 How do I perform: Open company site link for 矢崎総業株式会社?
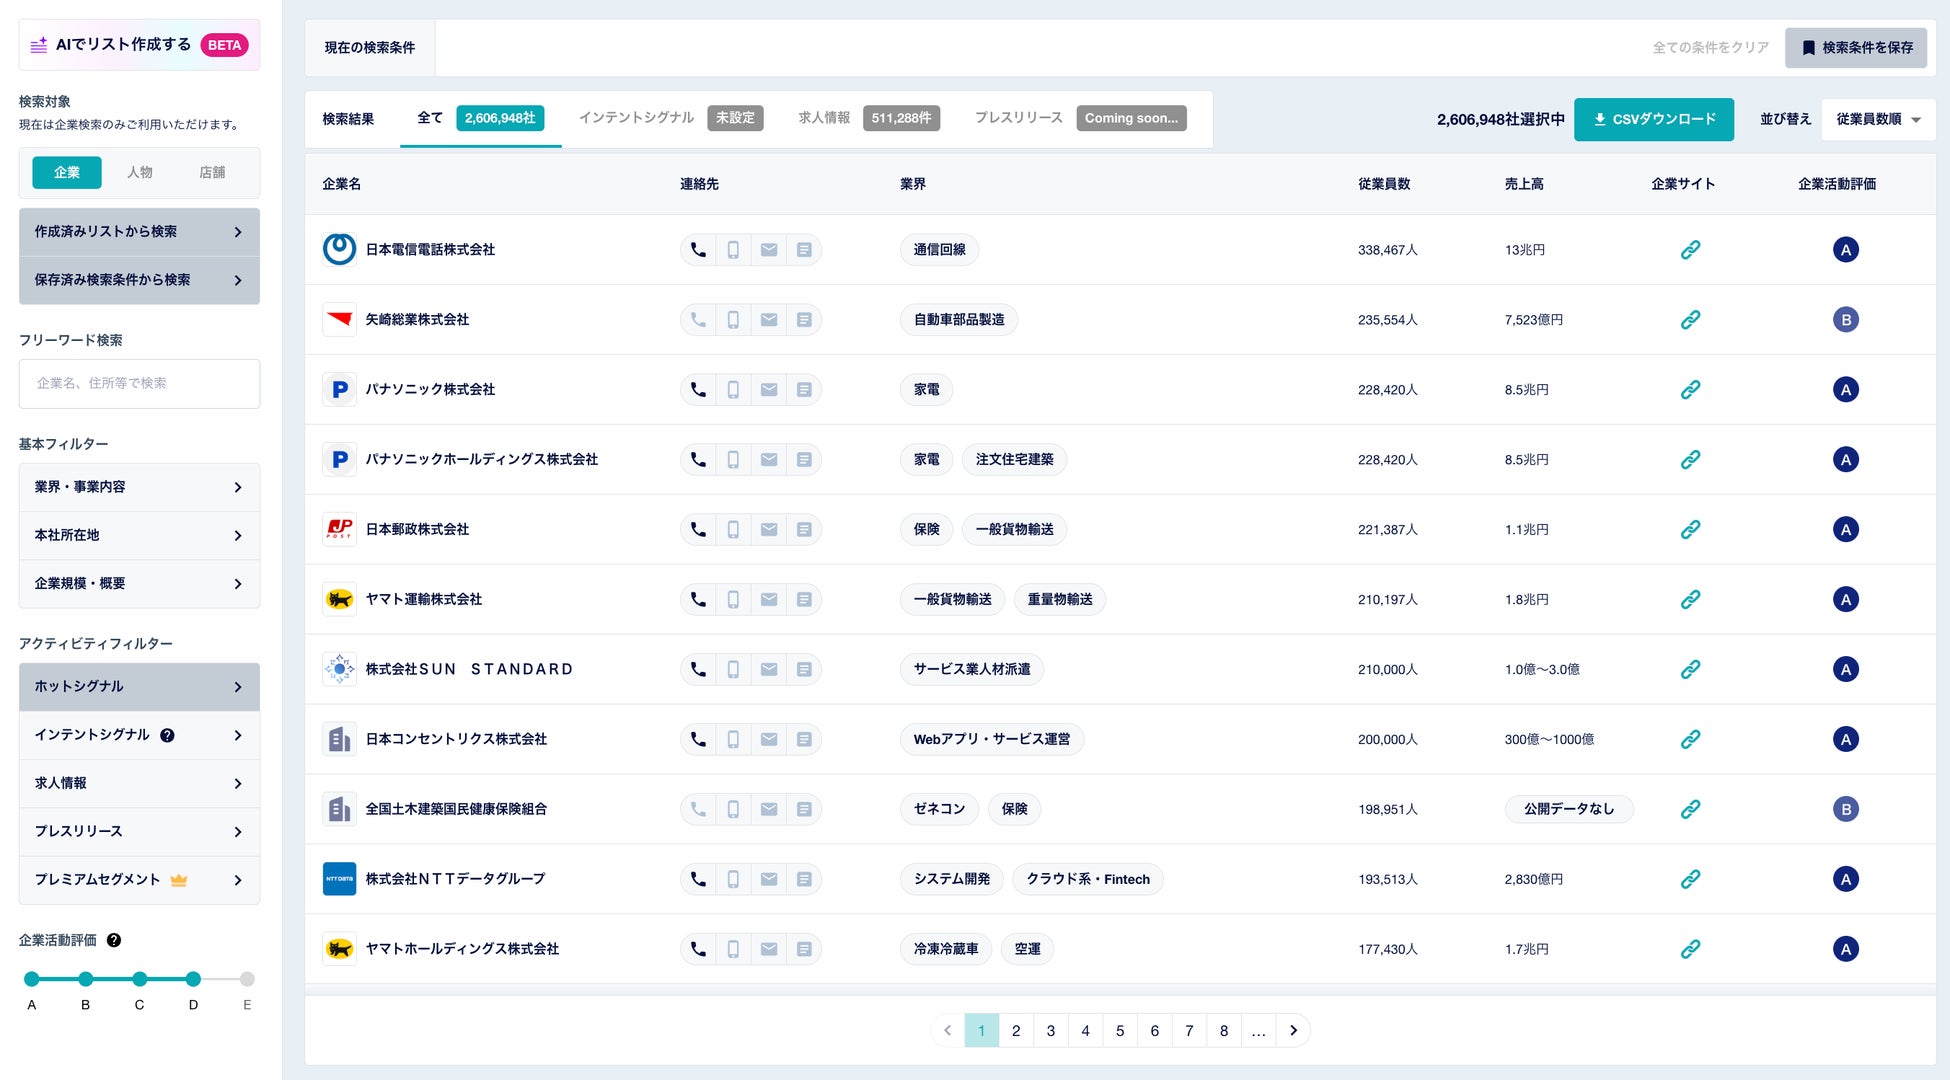1690,320
